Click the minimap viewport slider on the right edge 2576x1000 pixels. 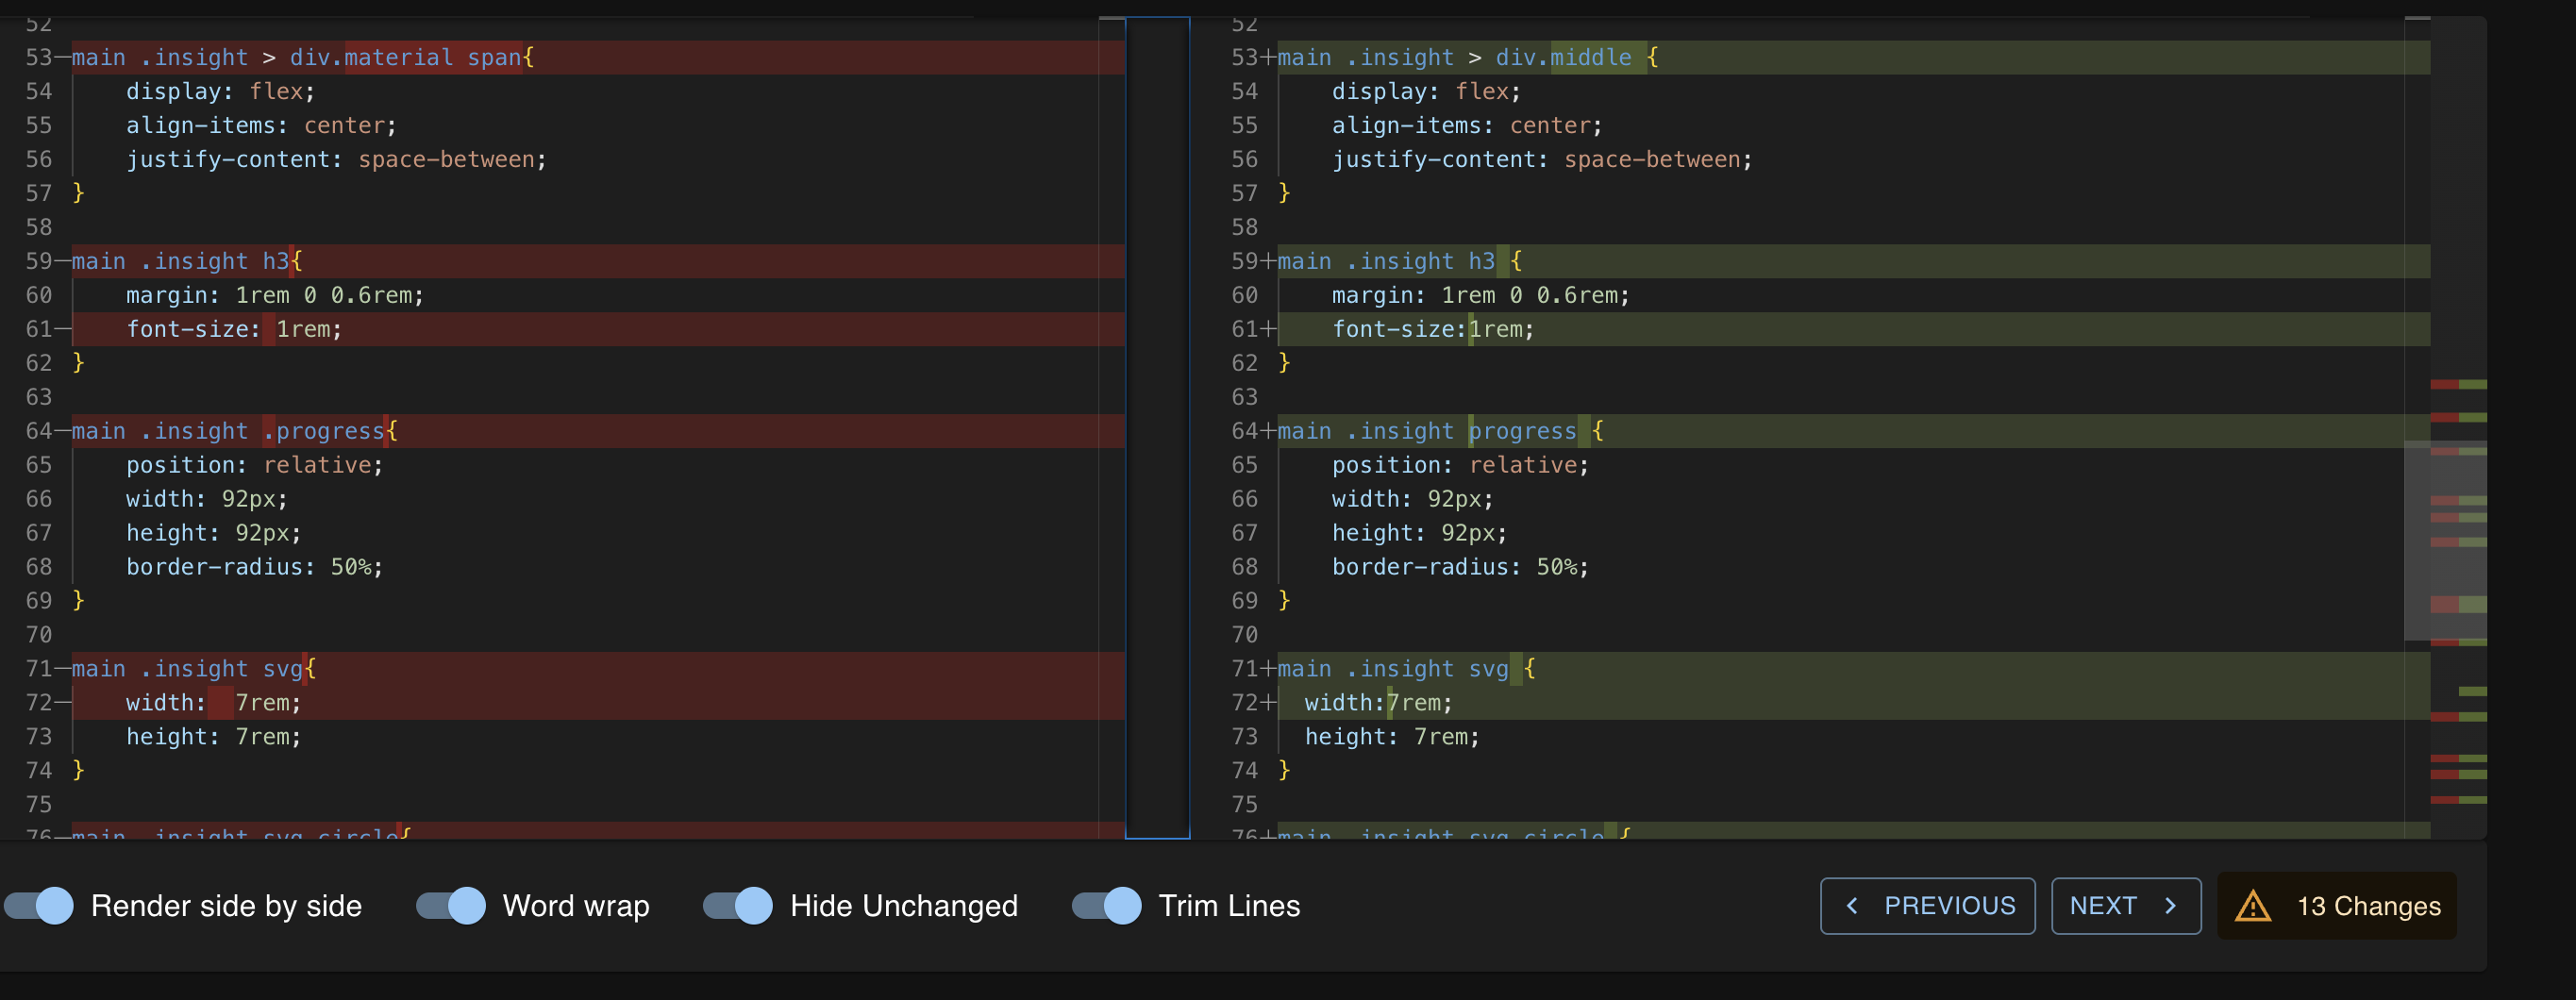pyautogui.click(x=2444, y=540)
